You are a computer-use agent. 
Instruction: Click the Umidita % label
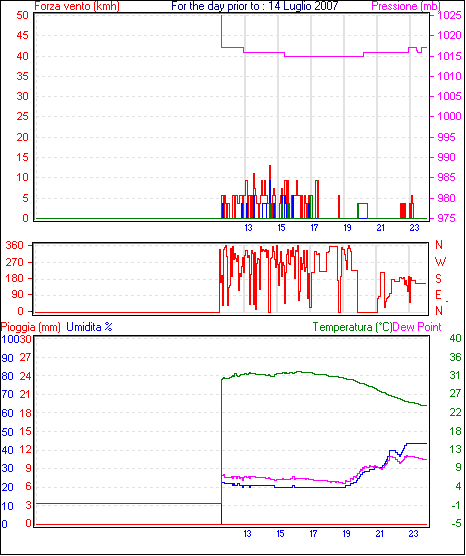[89, 327]
